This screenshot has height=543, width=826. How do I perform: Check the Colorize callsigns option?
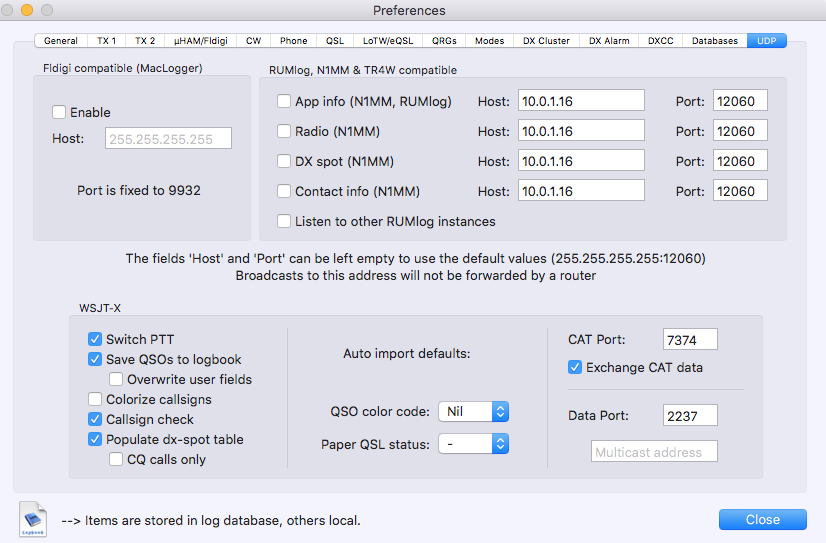tap(96, 399)
